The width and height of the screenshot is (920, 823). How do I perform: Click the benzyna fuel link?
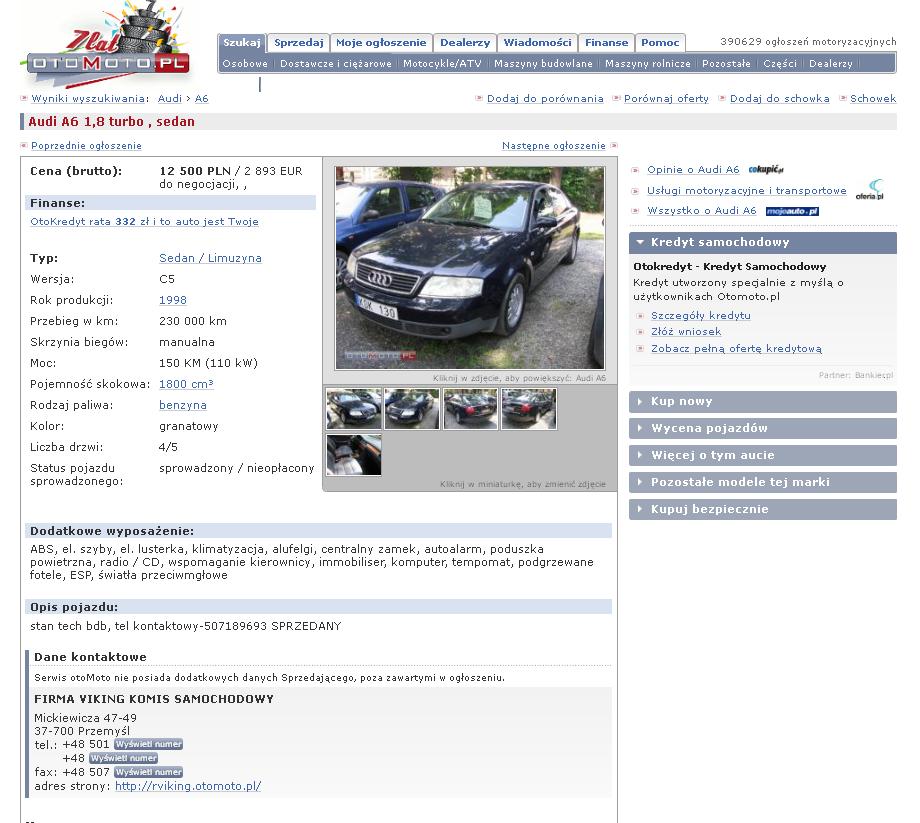click(182, 405)
